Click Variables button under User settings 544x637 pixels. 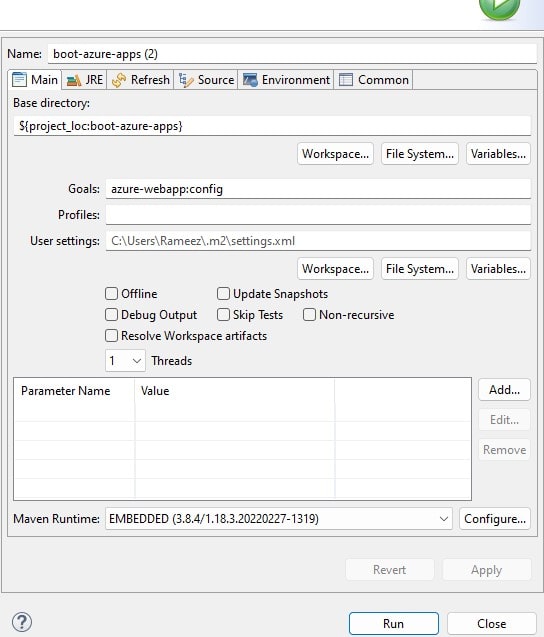coord(498,269)
